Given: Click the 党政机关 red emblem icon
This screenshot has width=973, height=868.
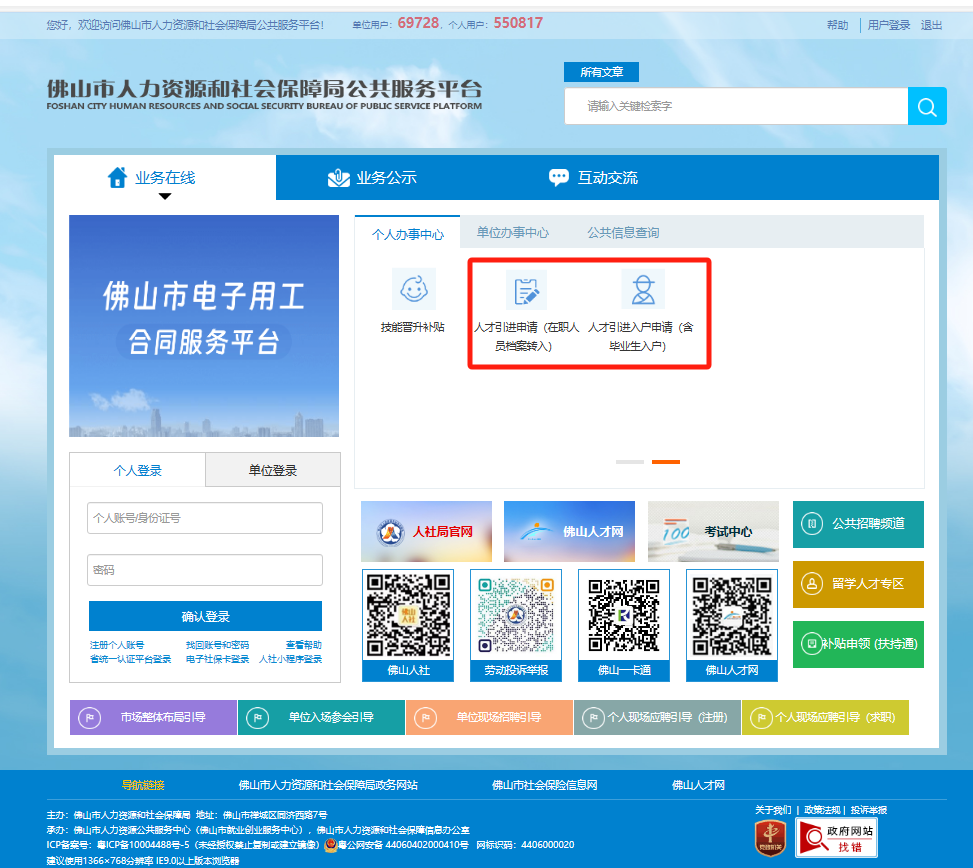Looking at the screenshot, I should pos(770,838).
